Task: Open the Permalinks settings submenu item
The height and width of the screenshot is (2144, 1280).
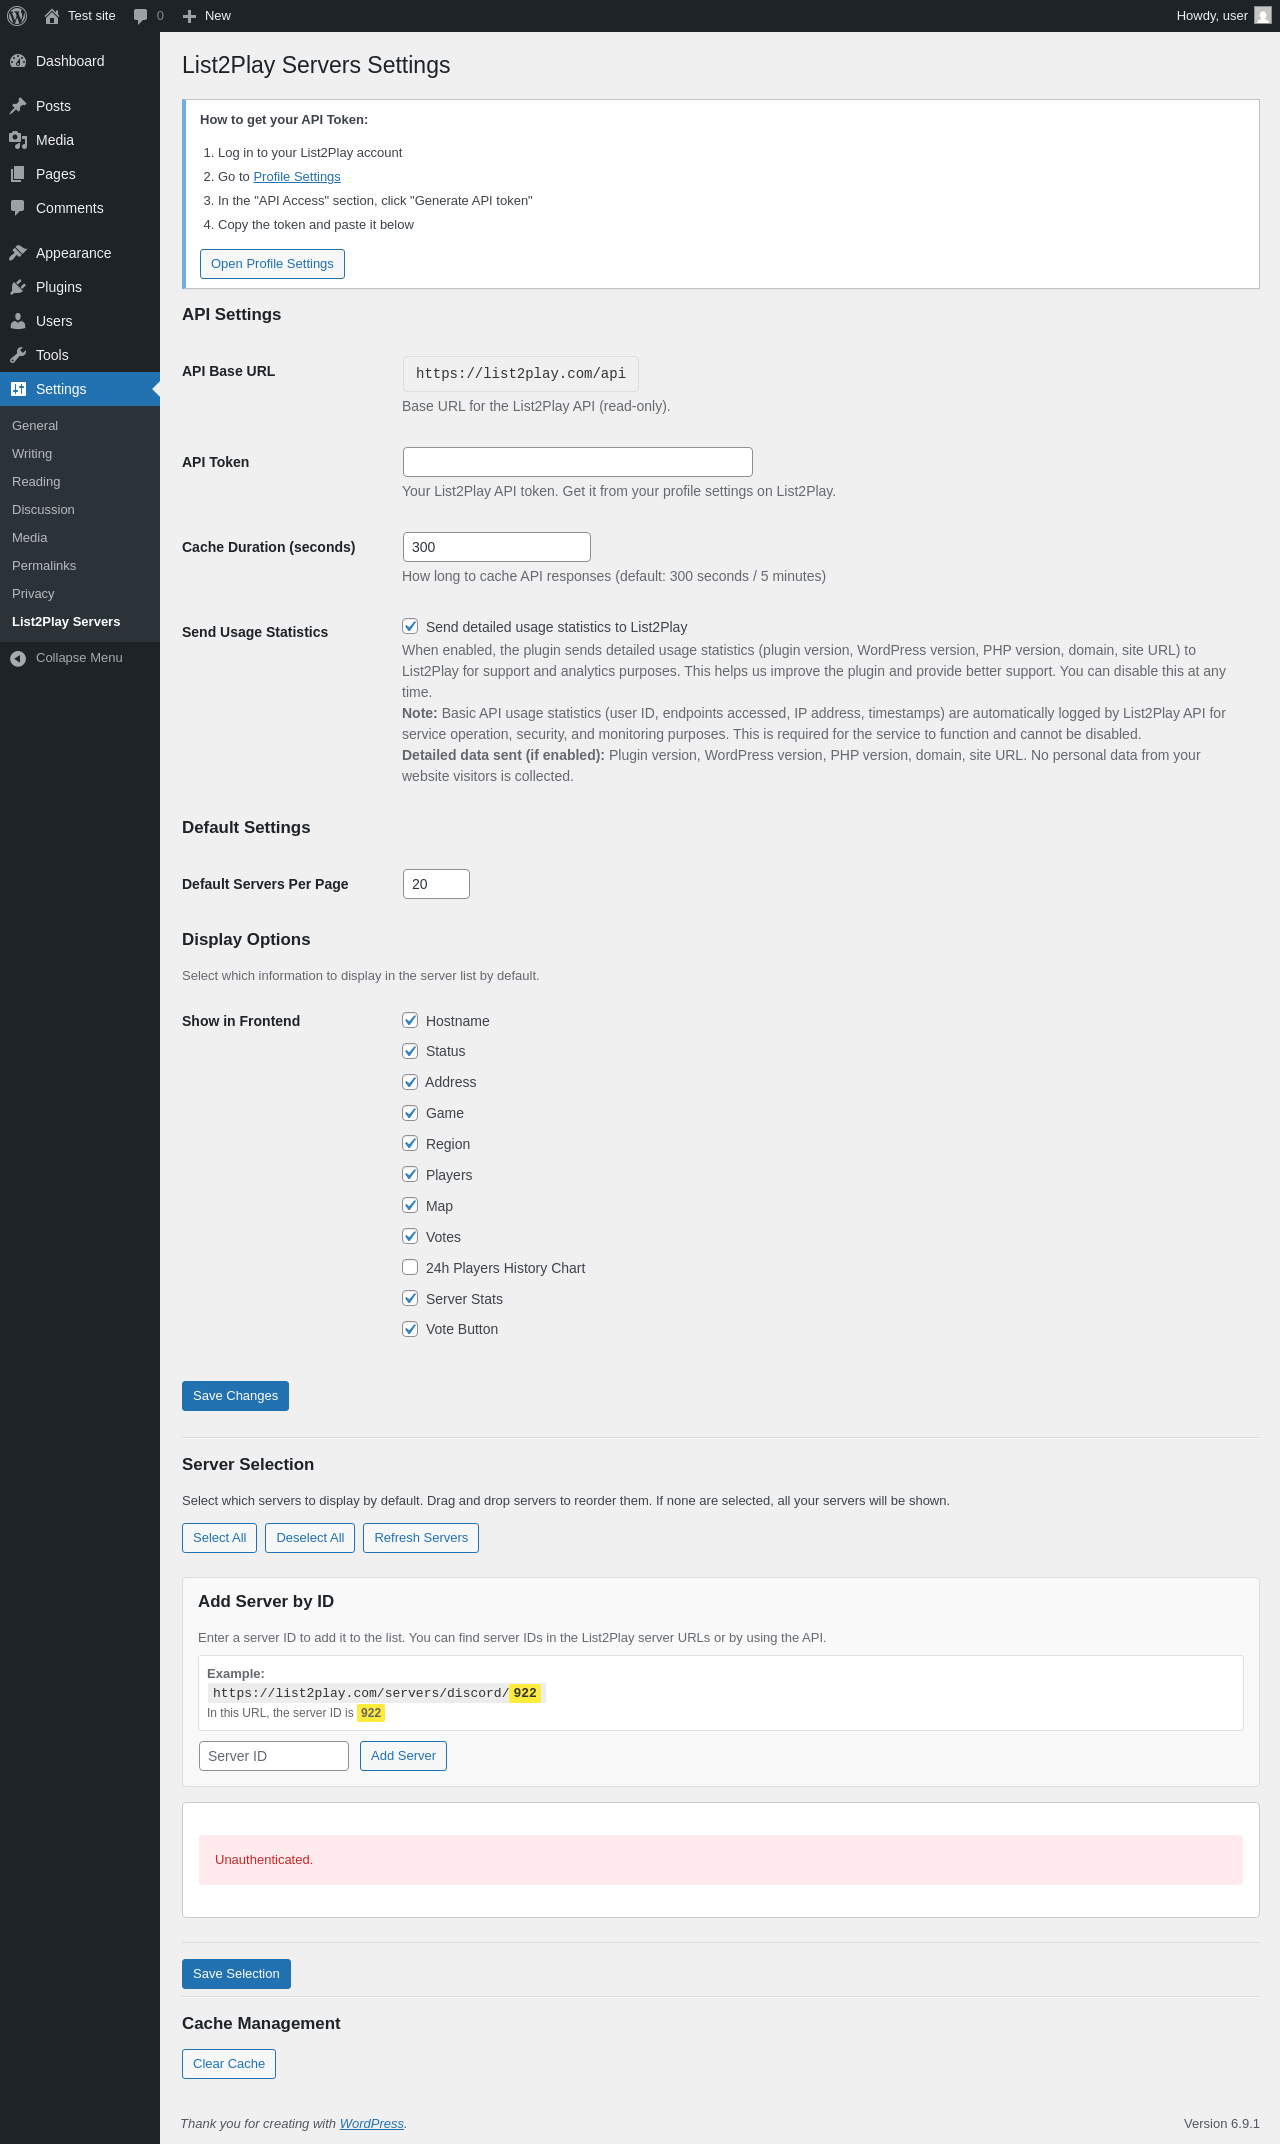Action: point(44,566)
